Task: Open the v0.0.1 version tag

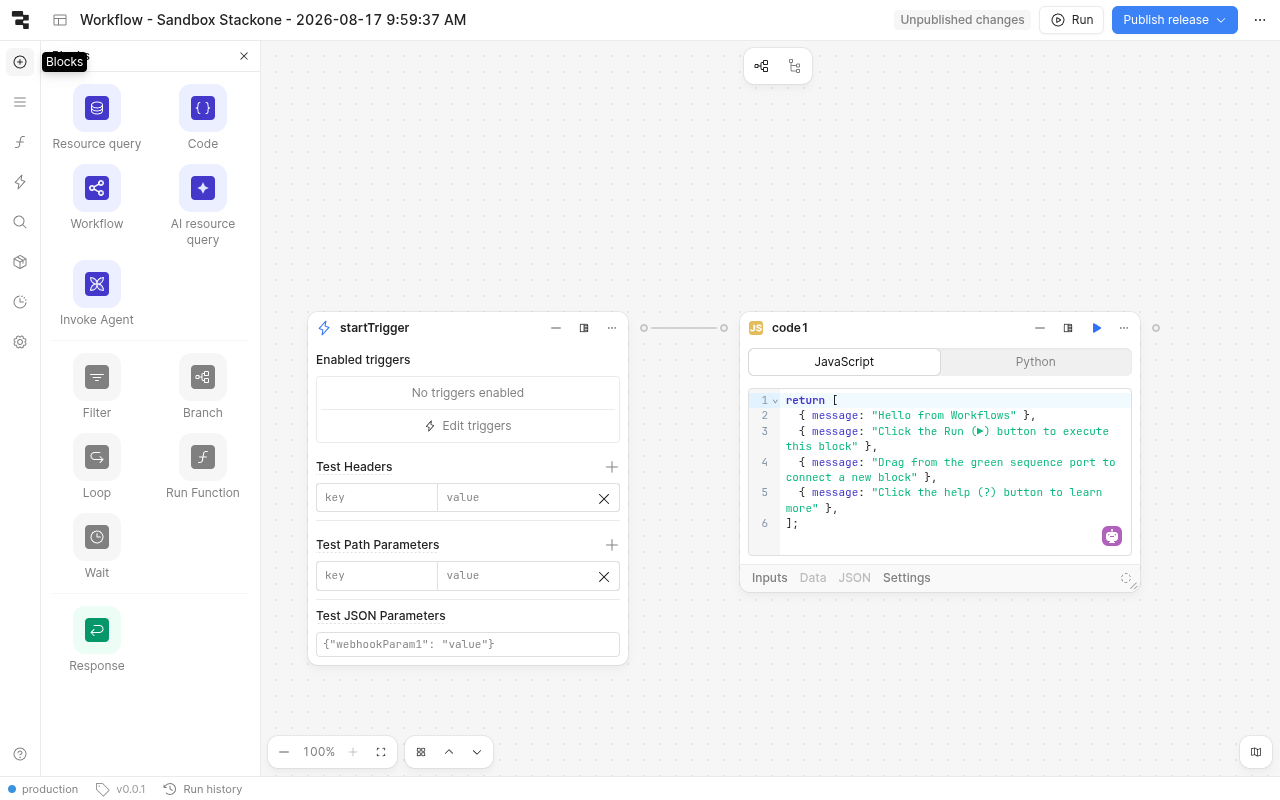Action: [x=120, y=789]
